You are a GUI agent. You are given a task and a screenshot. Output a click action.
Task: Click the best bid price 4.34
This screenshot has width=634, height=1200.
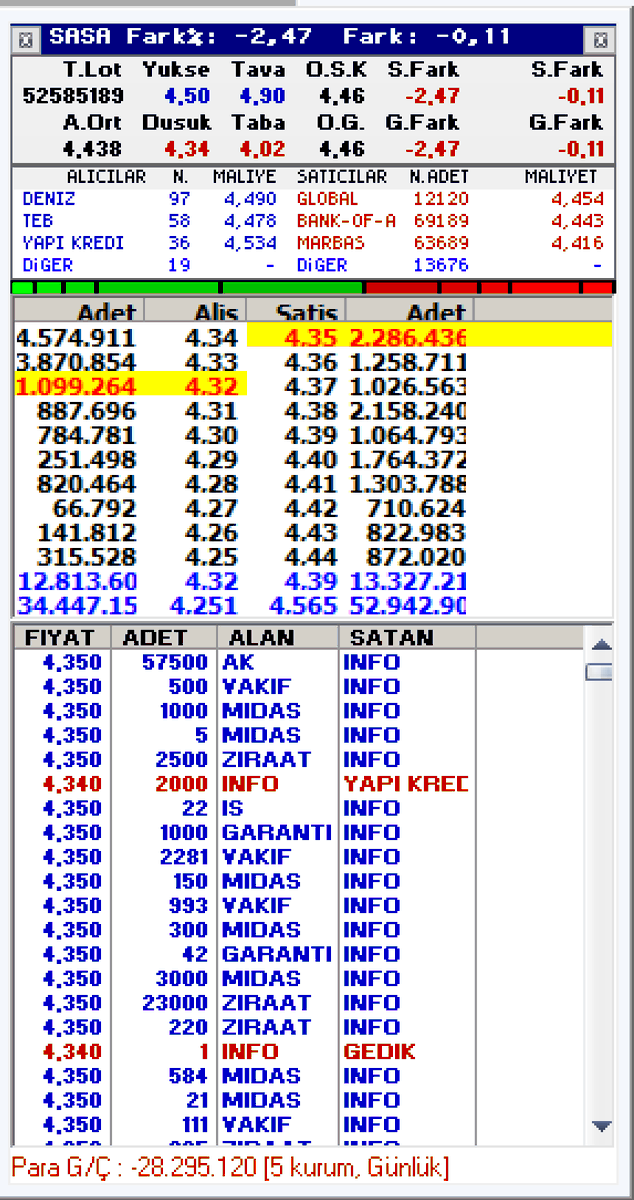(211, 338)
